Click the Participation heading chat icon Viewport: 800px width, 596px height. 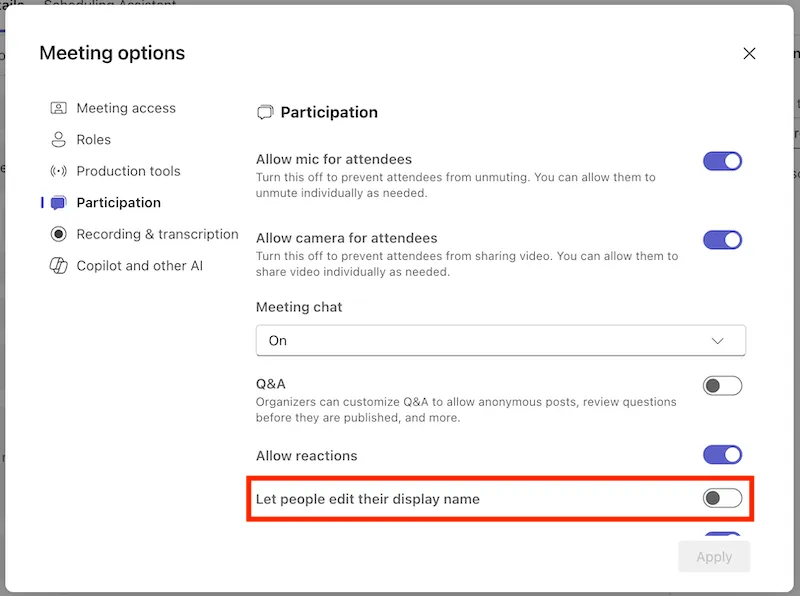point(265,113)
